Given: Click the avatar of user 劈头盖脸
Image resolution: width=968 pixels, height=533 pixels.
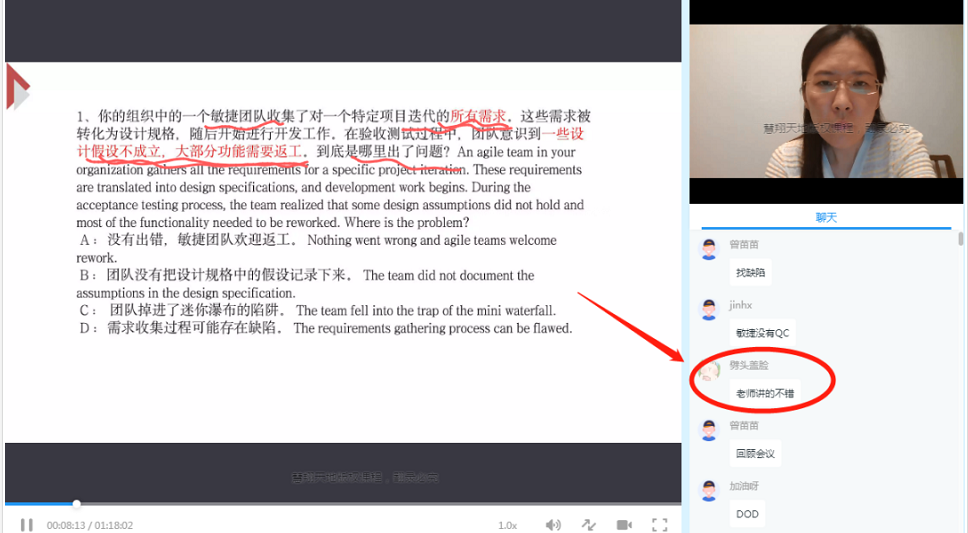Looking at the screenshot, I should 709,370.
